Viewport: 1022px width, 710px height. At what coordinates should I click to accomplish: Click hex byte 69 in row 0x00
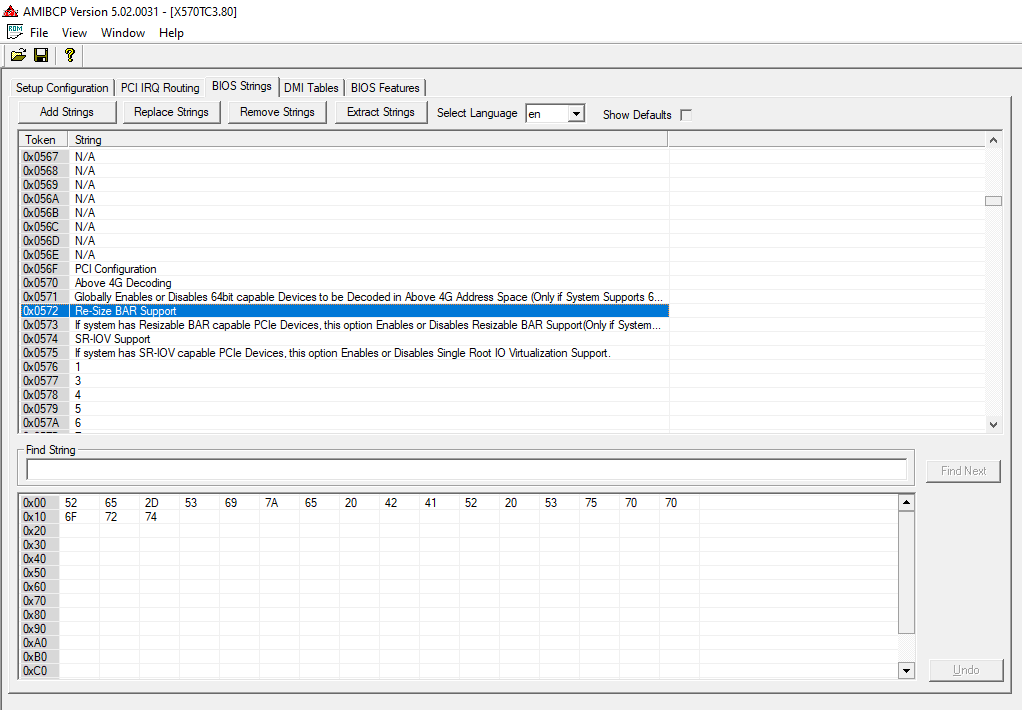pos(231,503)
